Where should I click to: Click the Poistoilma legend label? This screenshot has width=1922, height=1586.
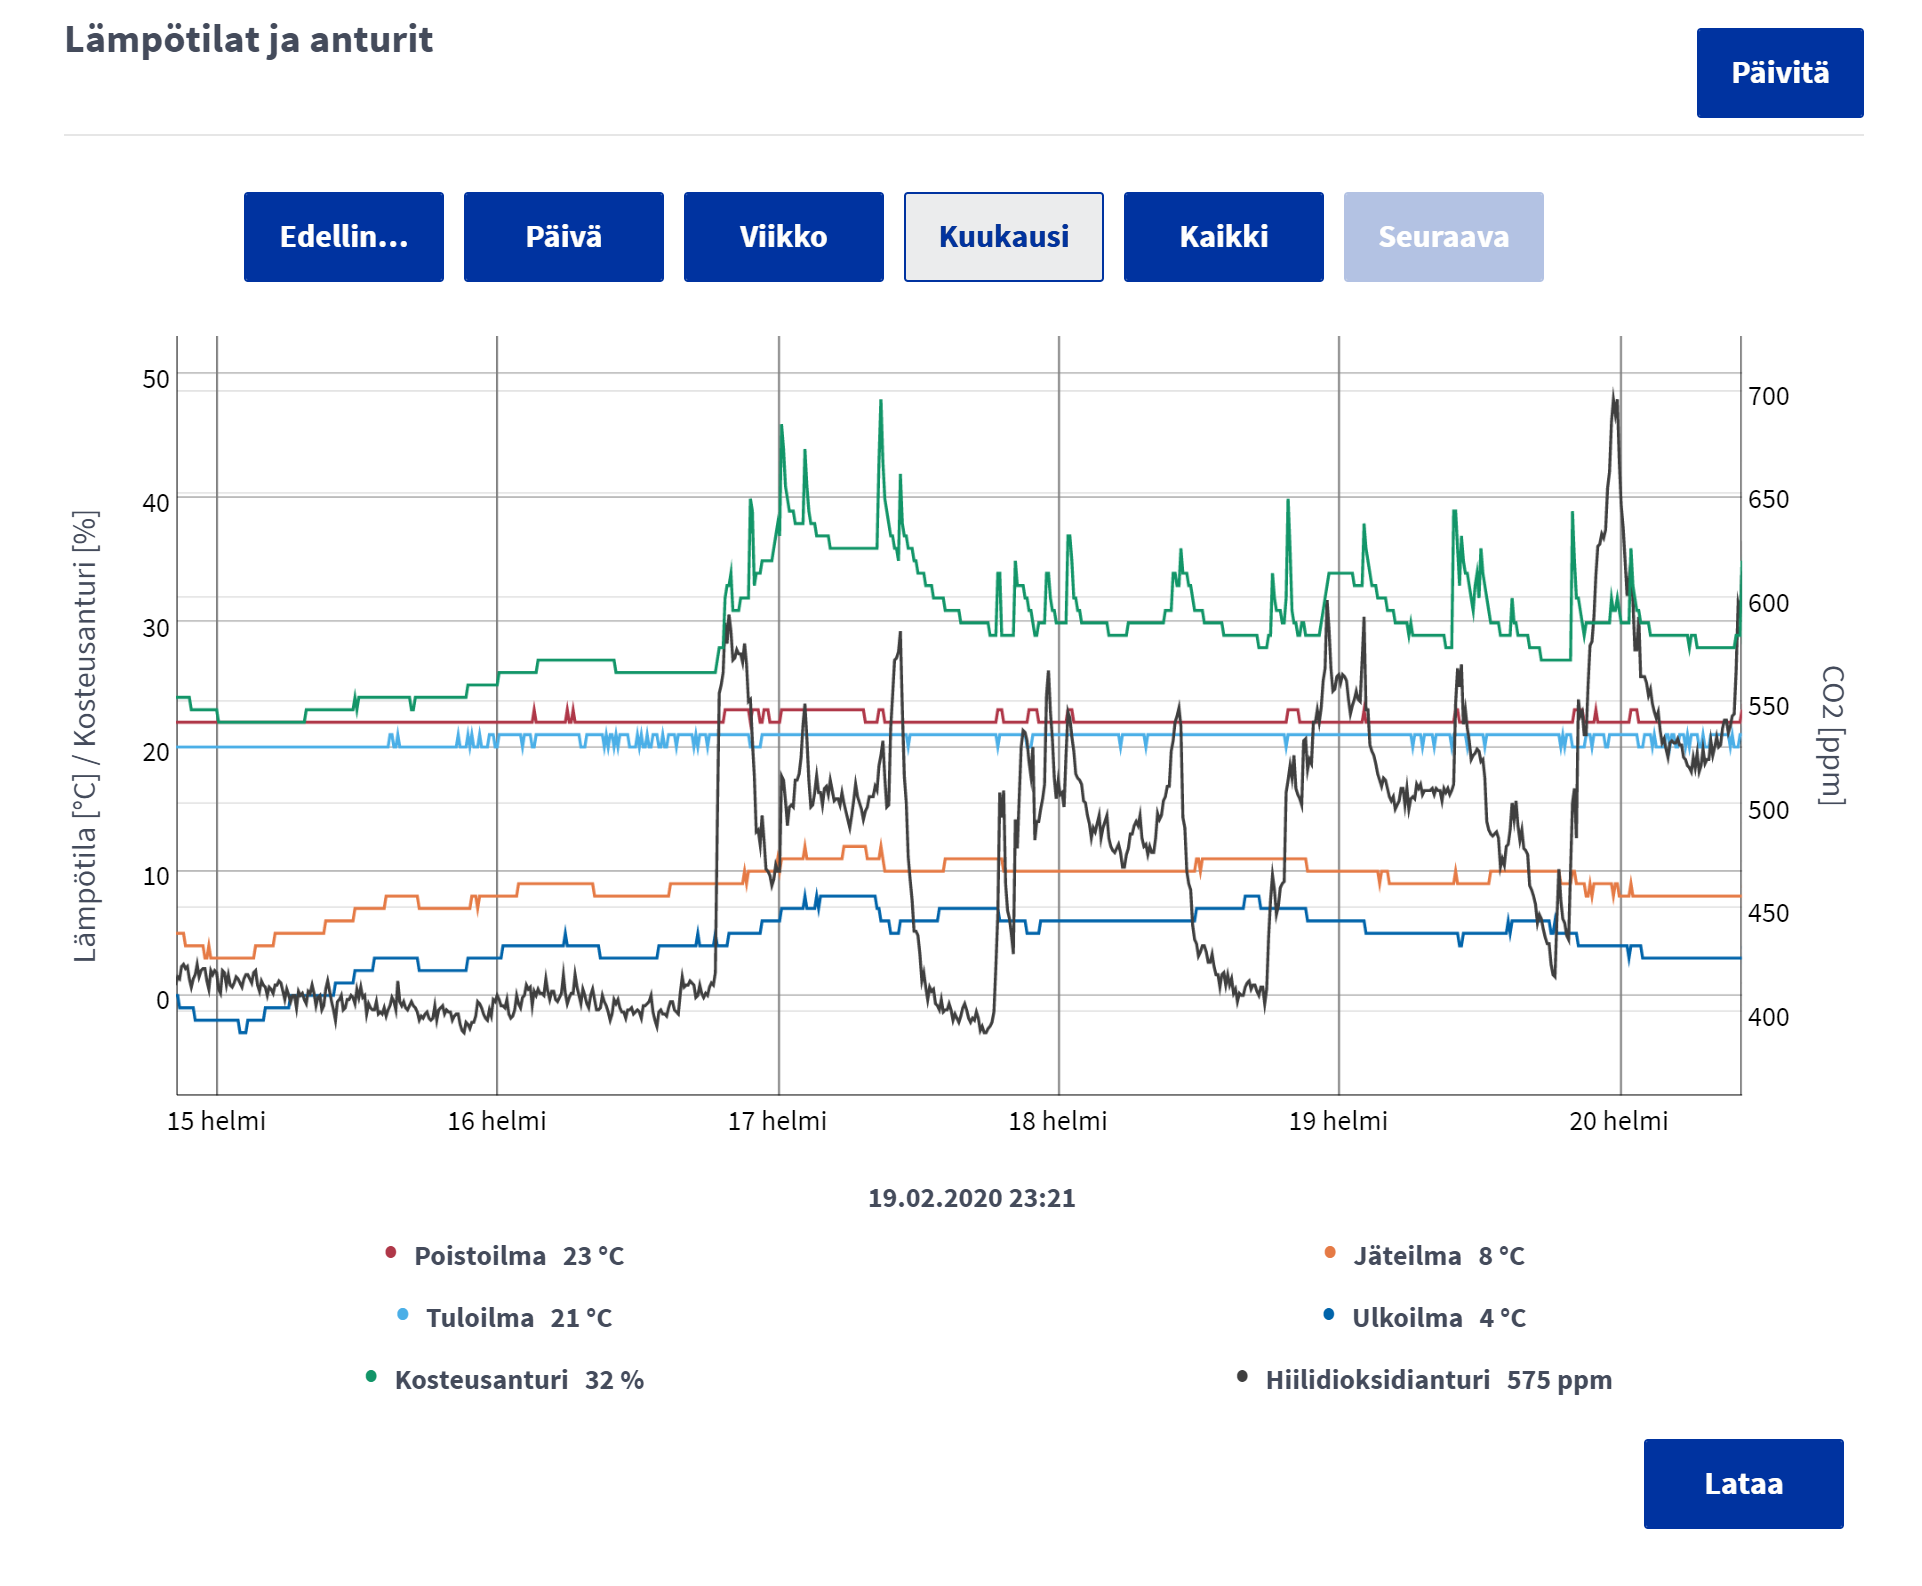[x=480, y=1256]
